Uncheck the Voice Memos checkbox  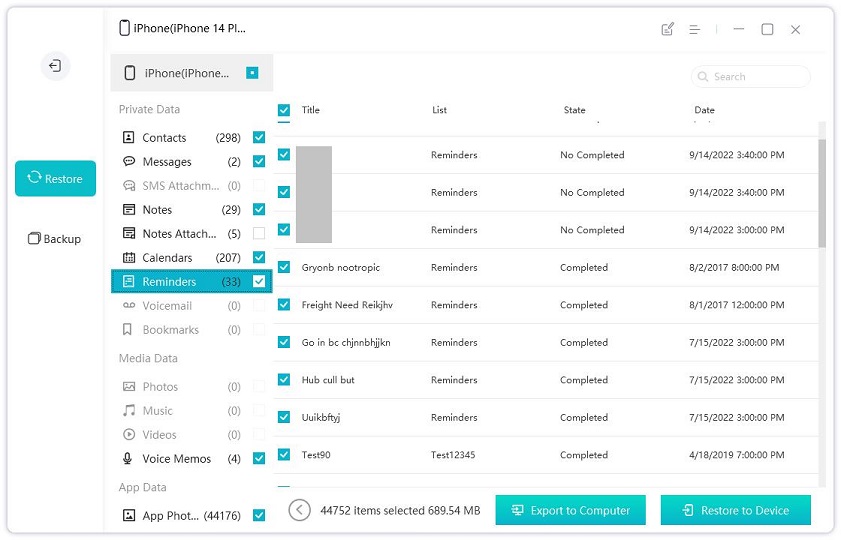pos(259,458)
